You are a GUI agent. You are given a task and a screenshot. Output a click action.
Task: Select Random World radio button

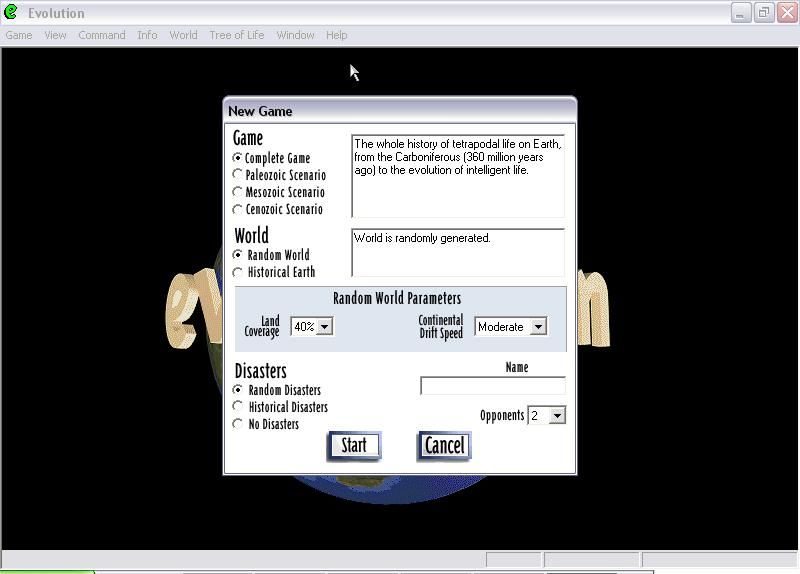point(238,255)
